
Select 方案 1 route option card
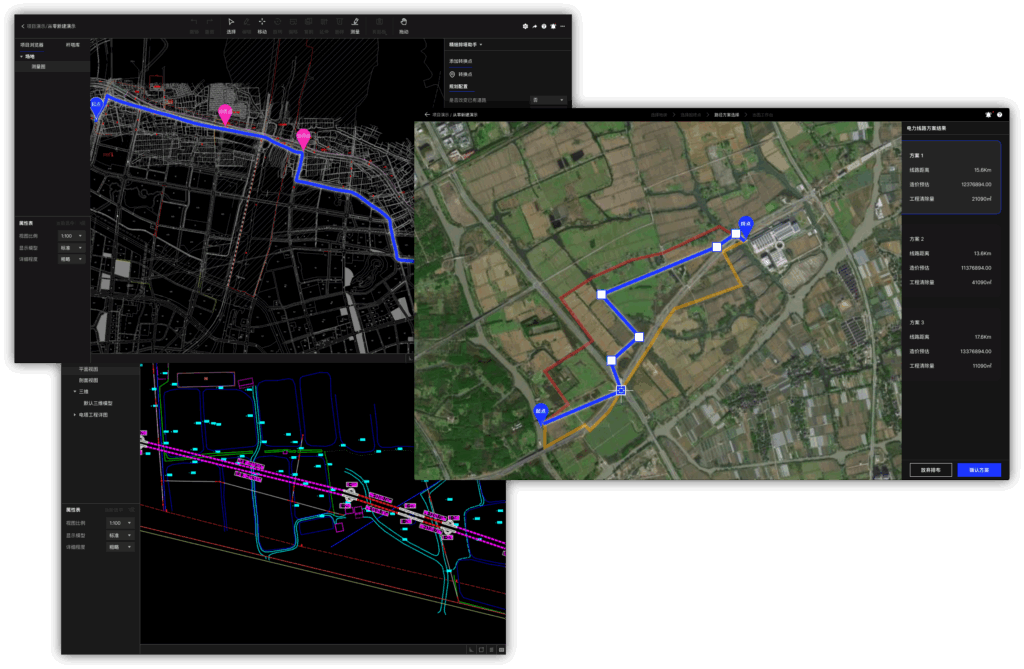point(950,177)
